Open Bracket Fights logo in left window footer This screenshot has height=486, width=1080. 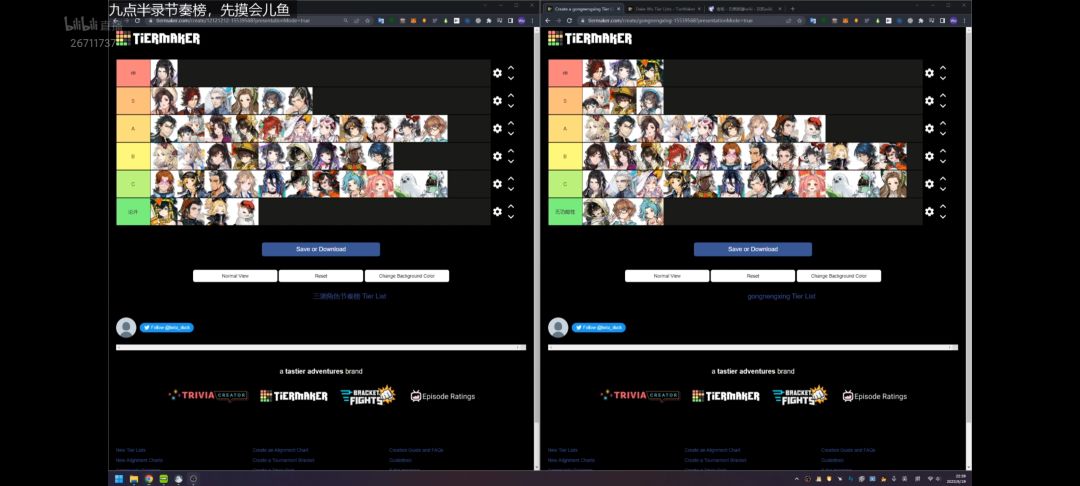[368, 395]
